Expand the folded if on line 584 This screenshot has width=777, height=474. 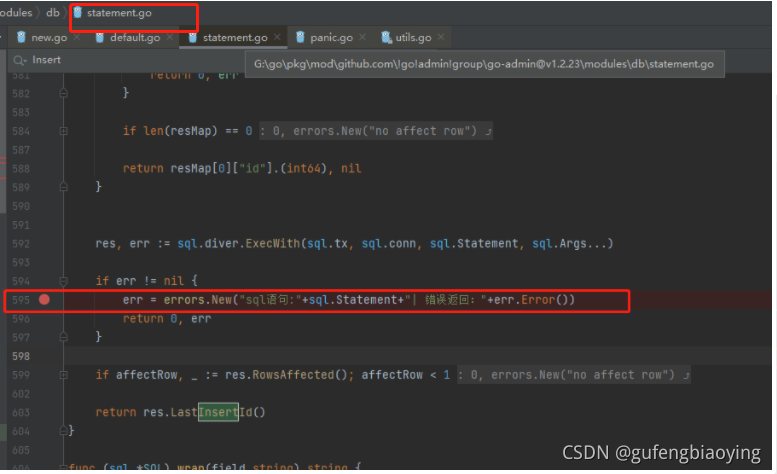[63, 131]
